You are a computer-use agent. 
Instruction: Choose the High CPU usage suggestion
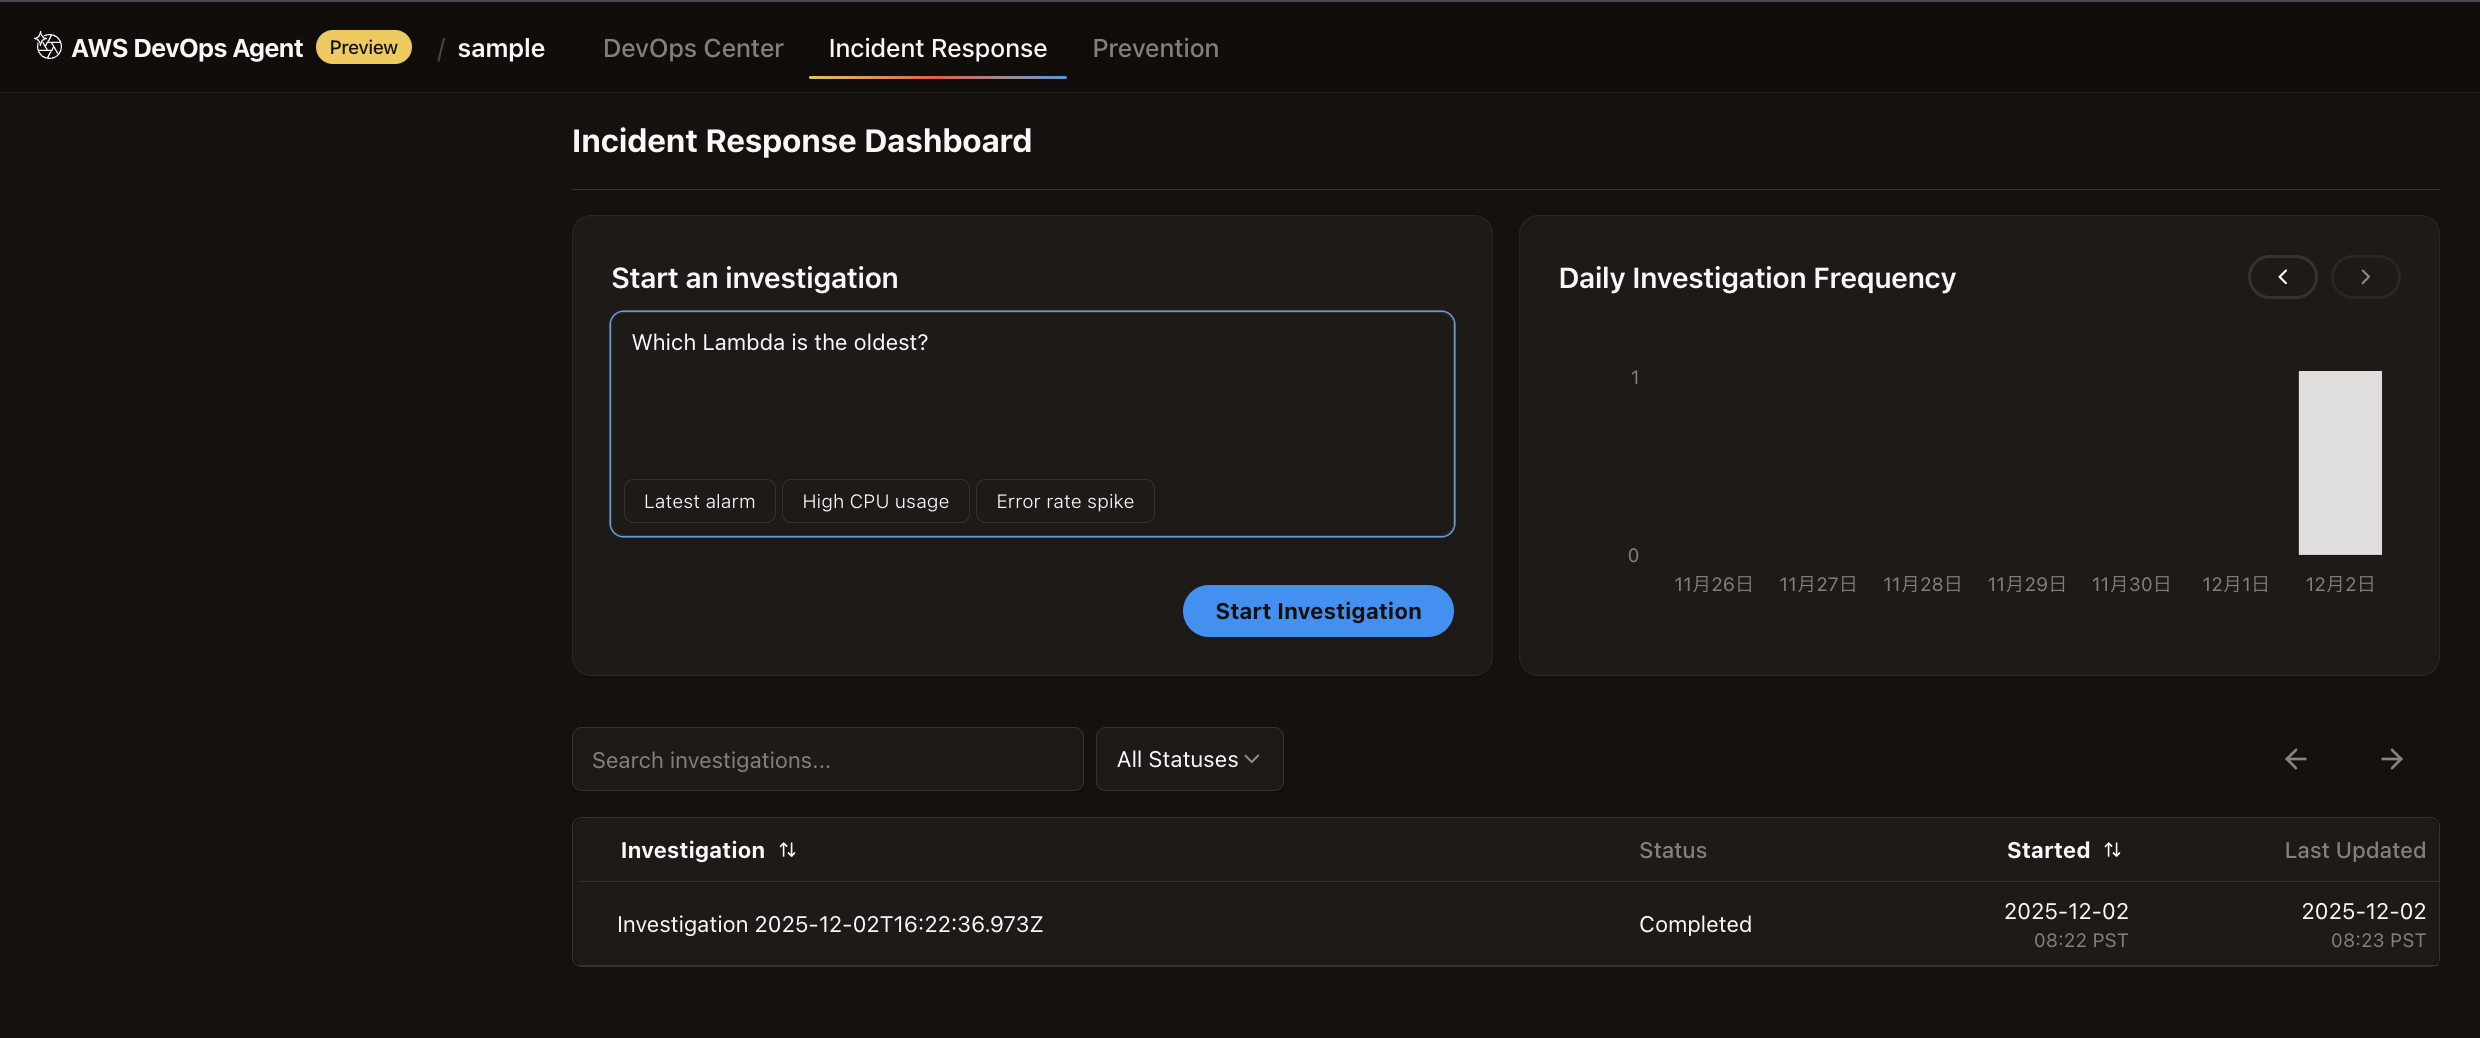click(x=875, y=501)
